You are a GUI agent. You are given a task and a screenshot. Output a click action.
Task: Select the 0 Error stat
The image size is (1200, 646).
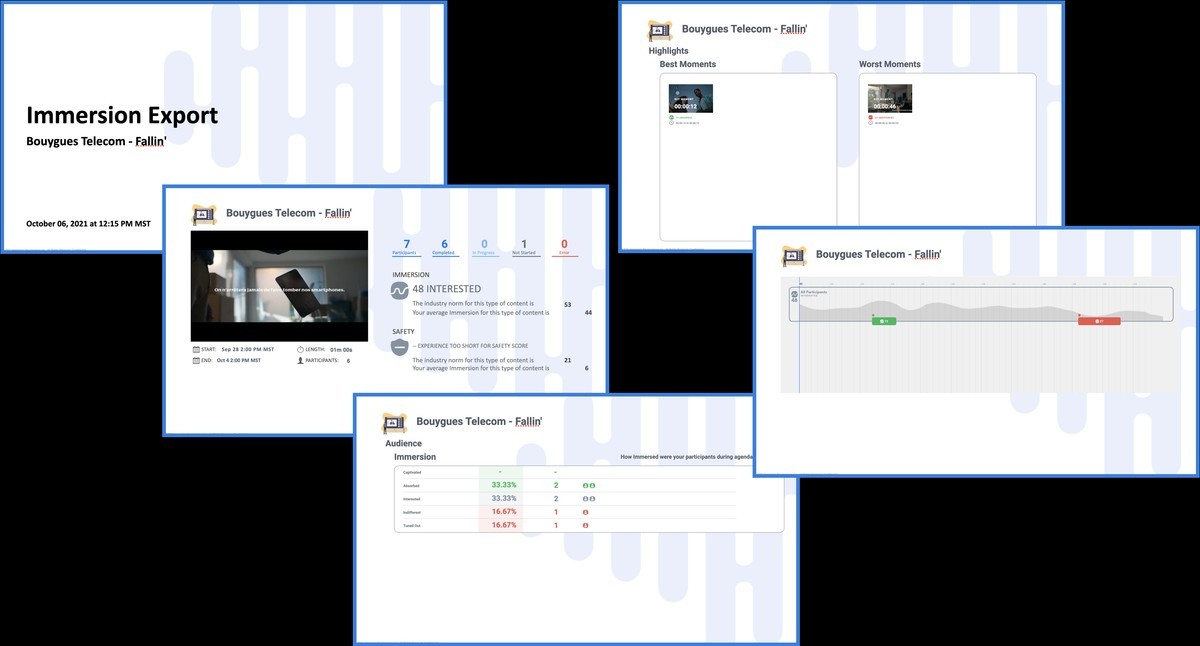click(564, 247)
